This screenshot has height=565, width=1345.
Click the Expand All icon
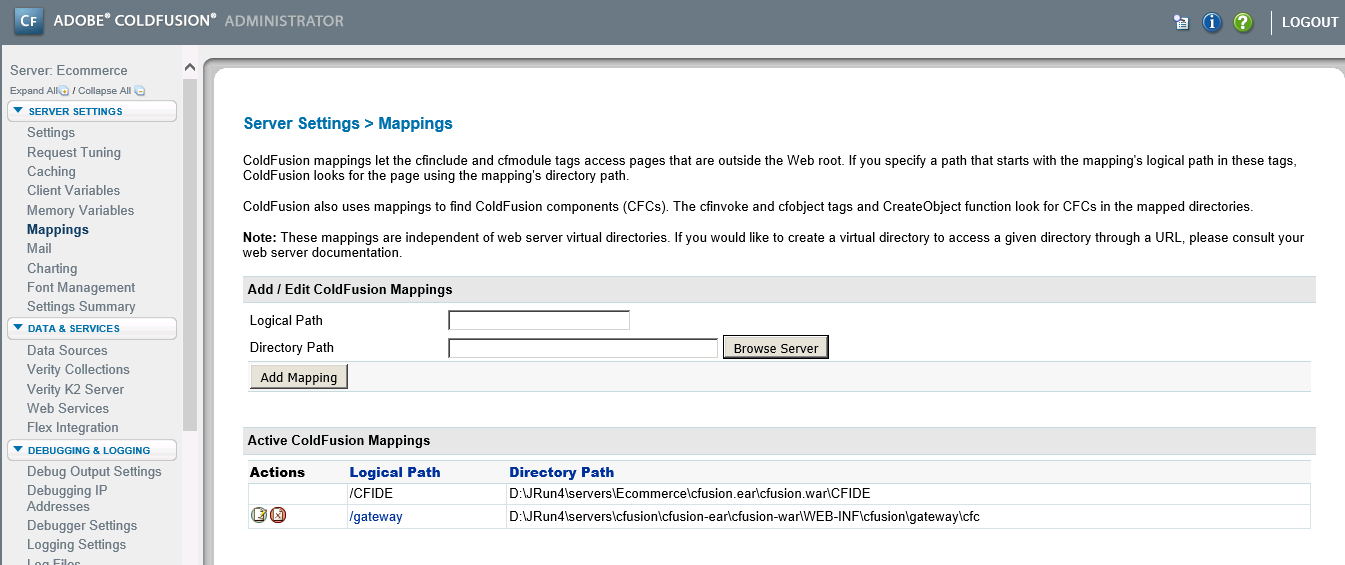point(64,91)
